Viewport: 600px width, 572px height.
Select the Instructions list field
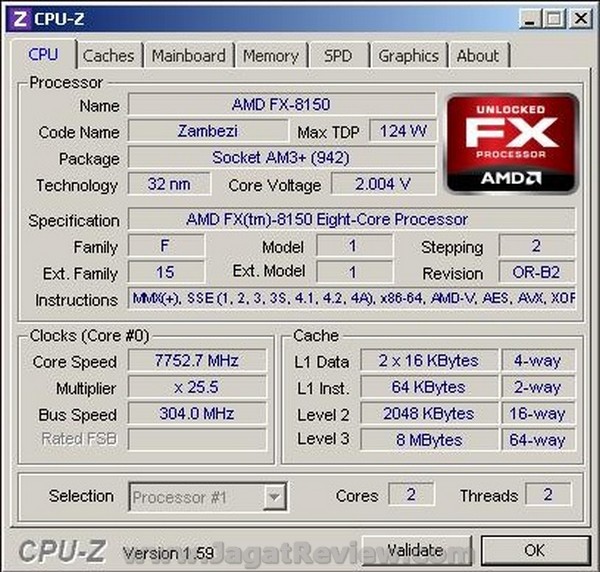[x=351, y=298]
